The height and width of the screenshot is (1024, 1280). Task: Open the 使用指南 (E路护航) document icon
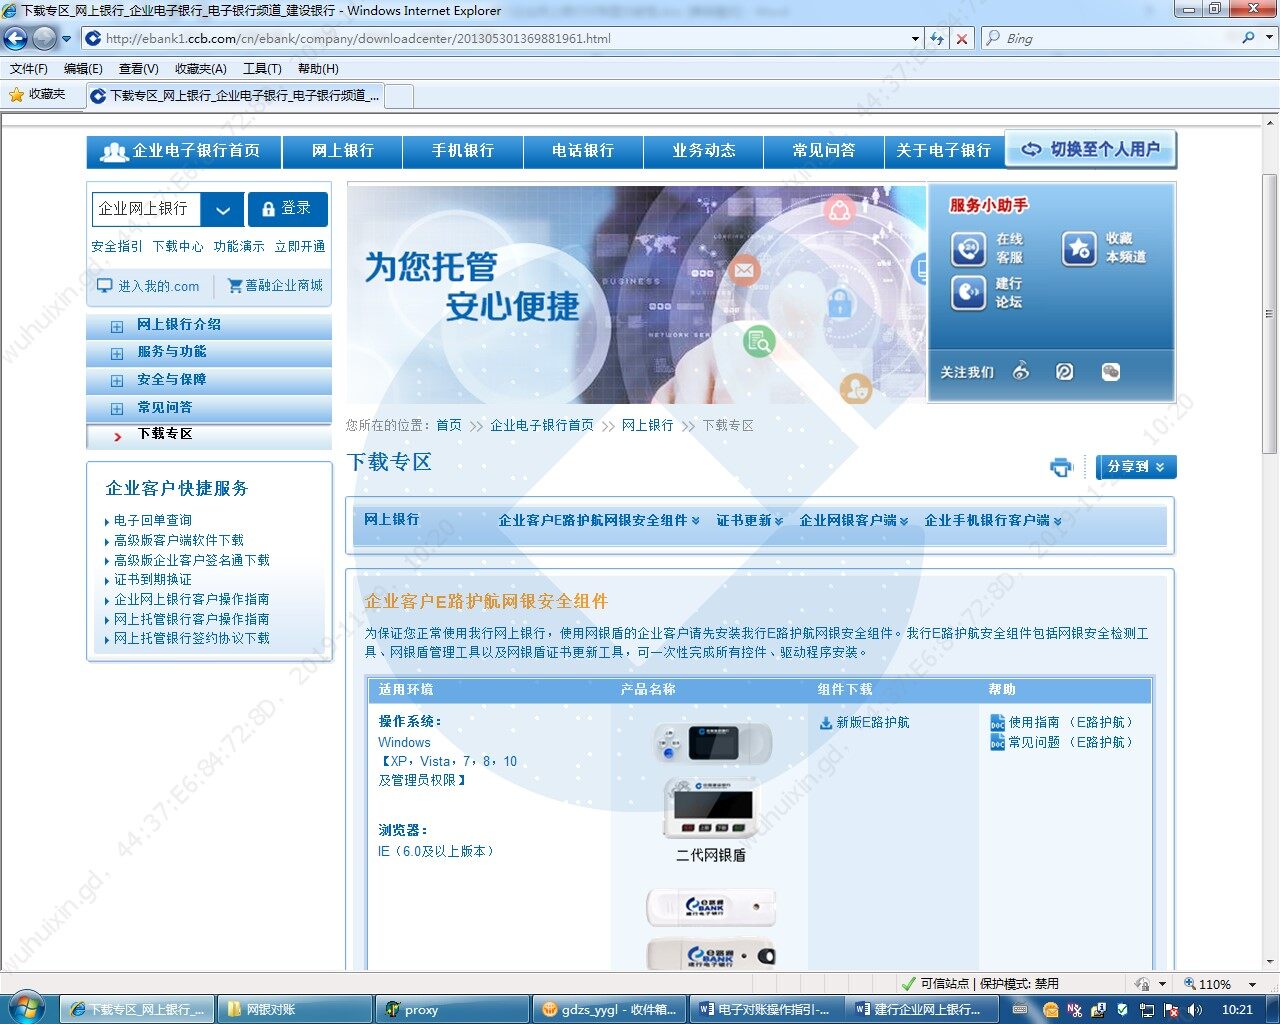pyautogui.click(x=997, y=723)
